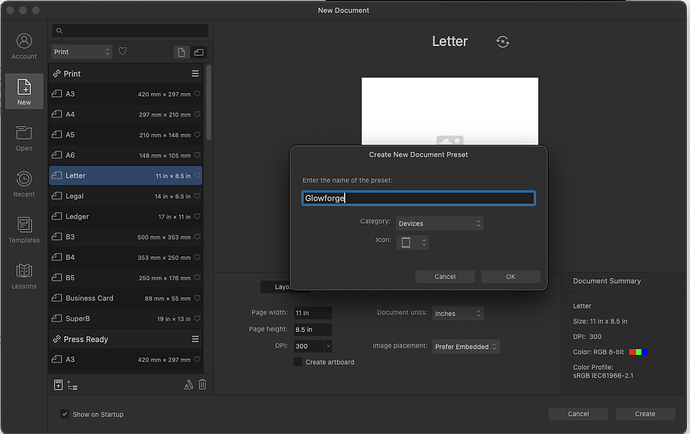Open the Lessons section
This screenshot has width=690, height=434.
(24, 275)
